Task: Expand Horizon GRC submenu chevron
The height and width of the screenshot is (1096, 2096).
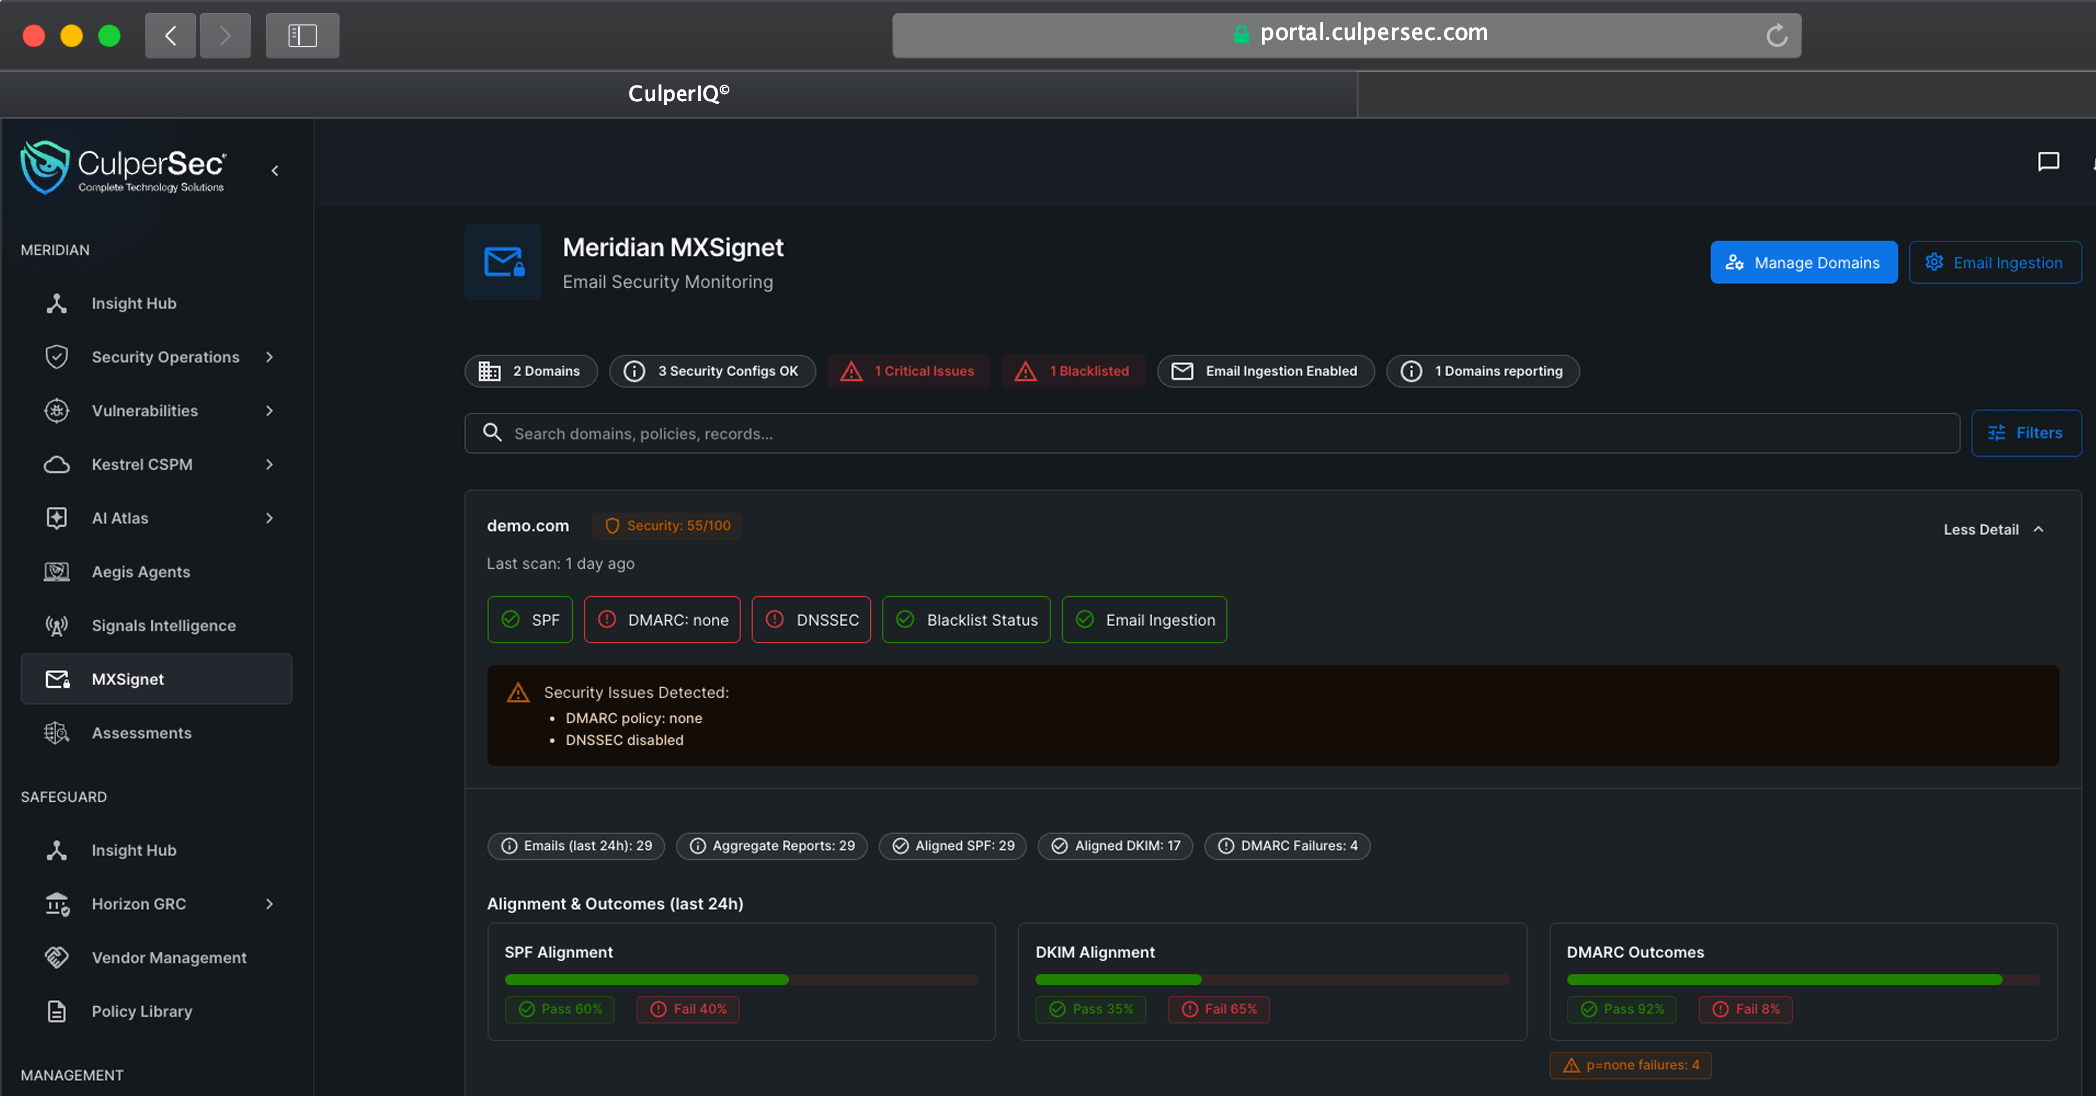Action: [x=270, y=904]
